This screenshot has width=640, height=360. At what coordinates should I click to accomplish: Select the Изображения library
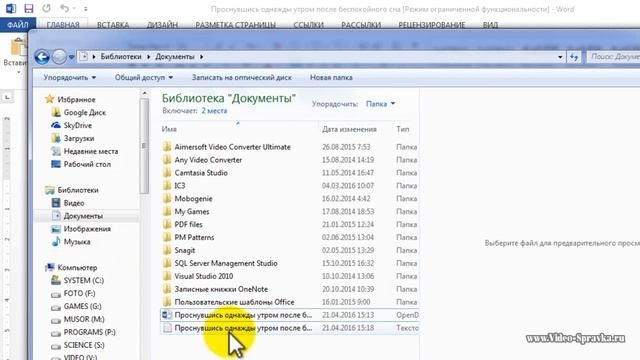(x=87, y=229)
